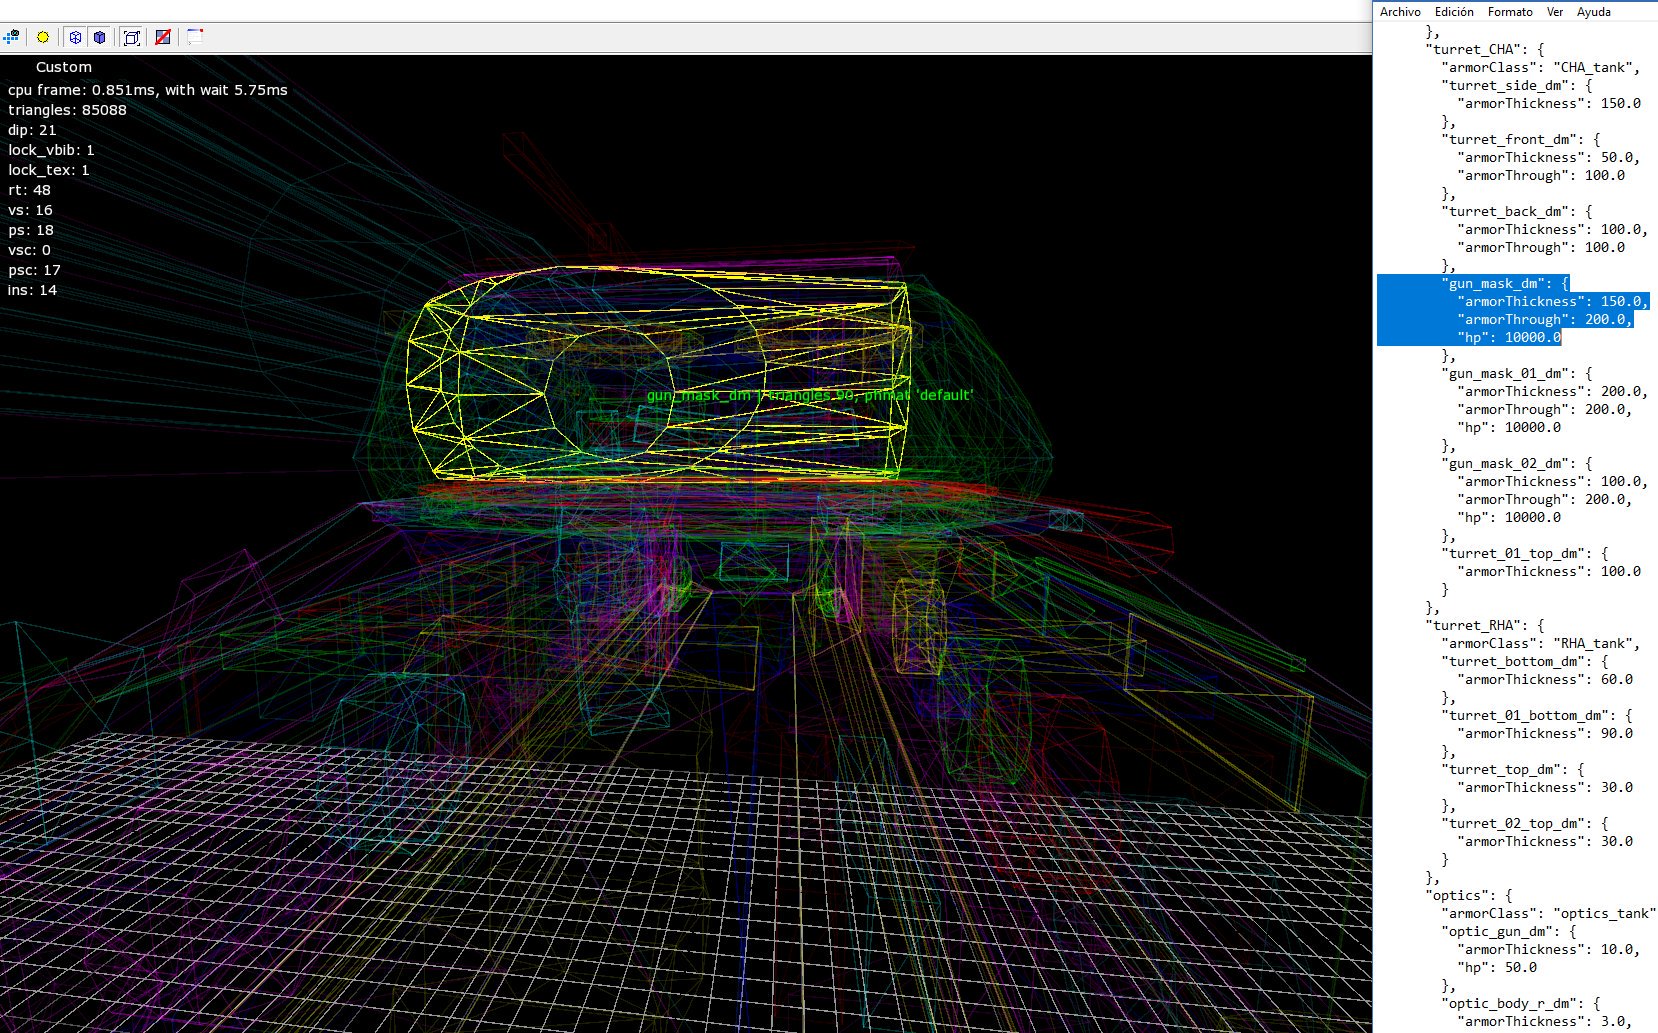Click the green gun_mask_dm label in viewport
The width and height of the screenshot is (1658, 1033).
pyautogui.click(x=810, y=395)
